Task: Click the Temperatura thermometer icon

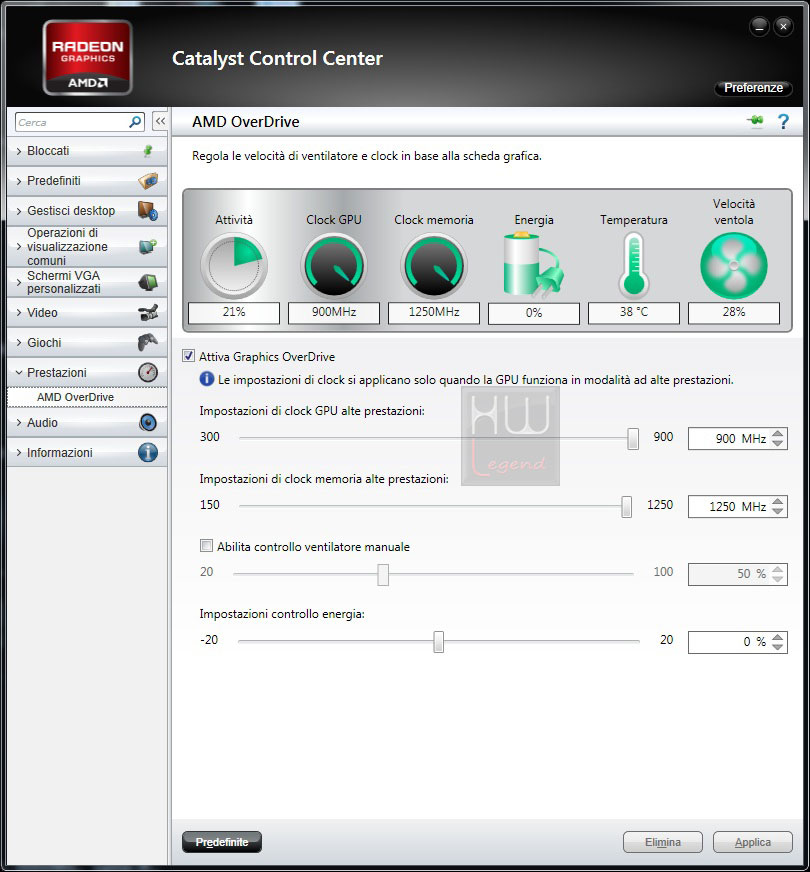Action: pos(634,265)
